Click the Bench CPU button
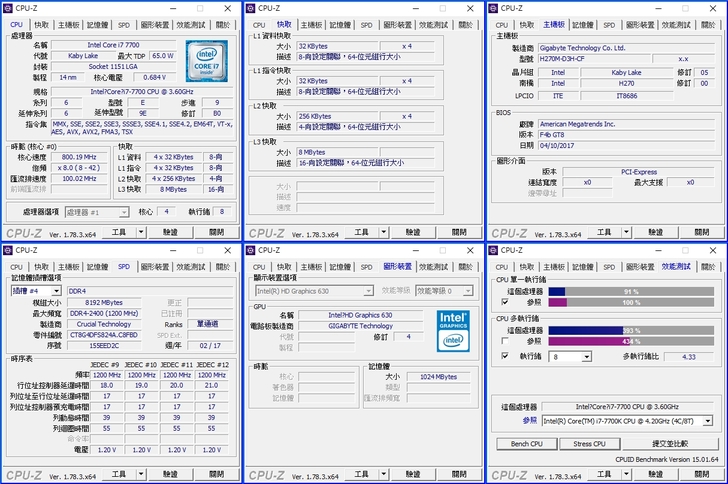 pyautogui.click(x=526, y=444)
